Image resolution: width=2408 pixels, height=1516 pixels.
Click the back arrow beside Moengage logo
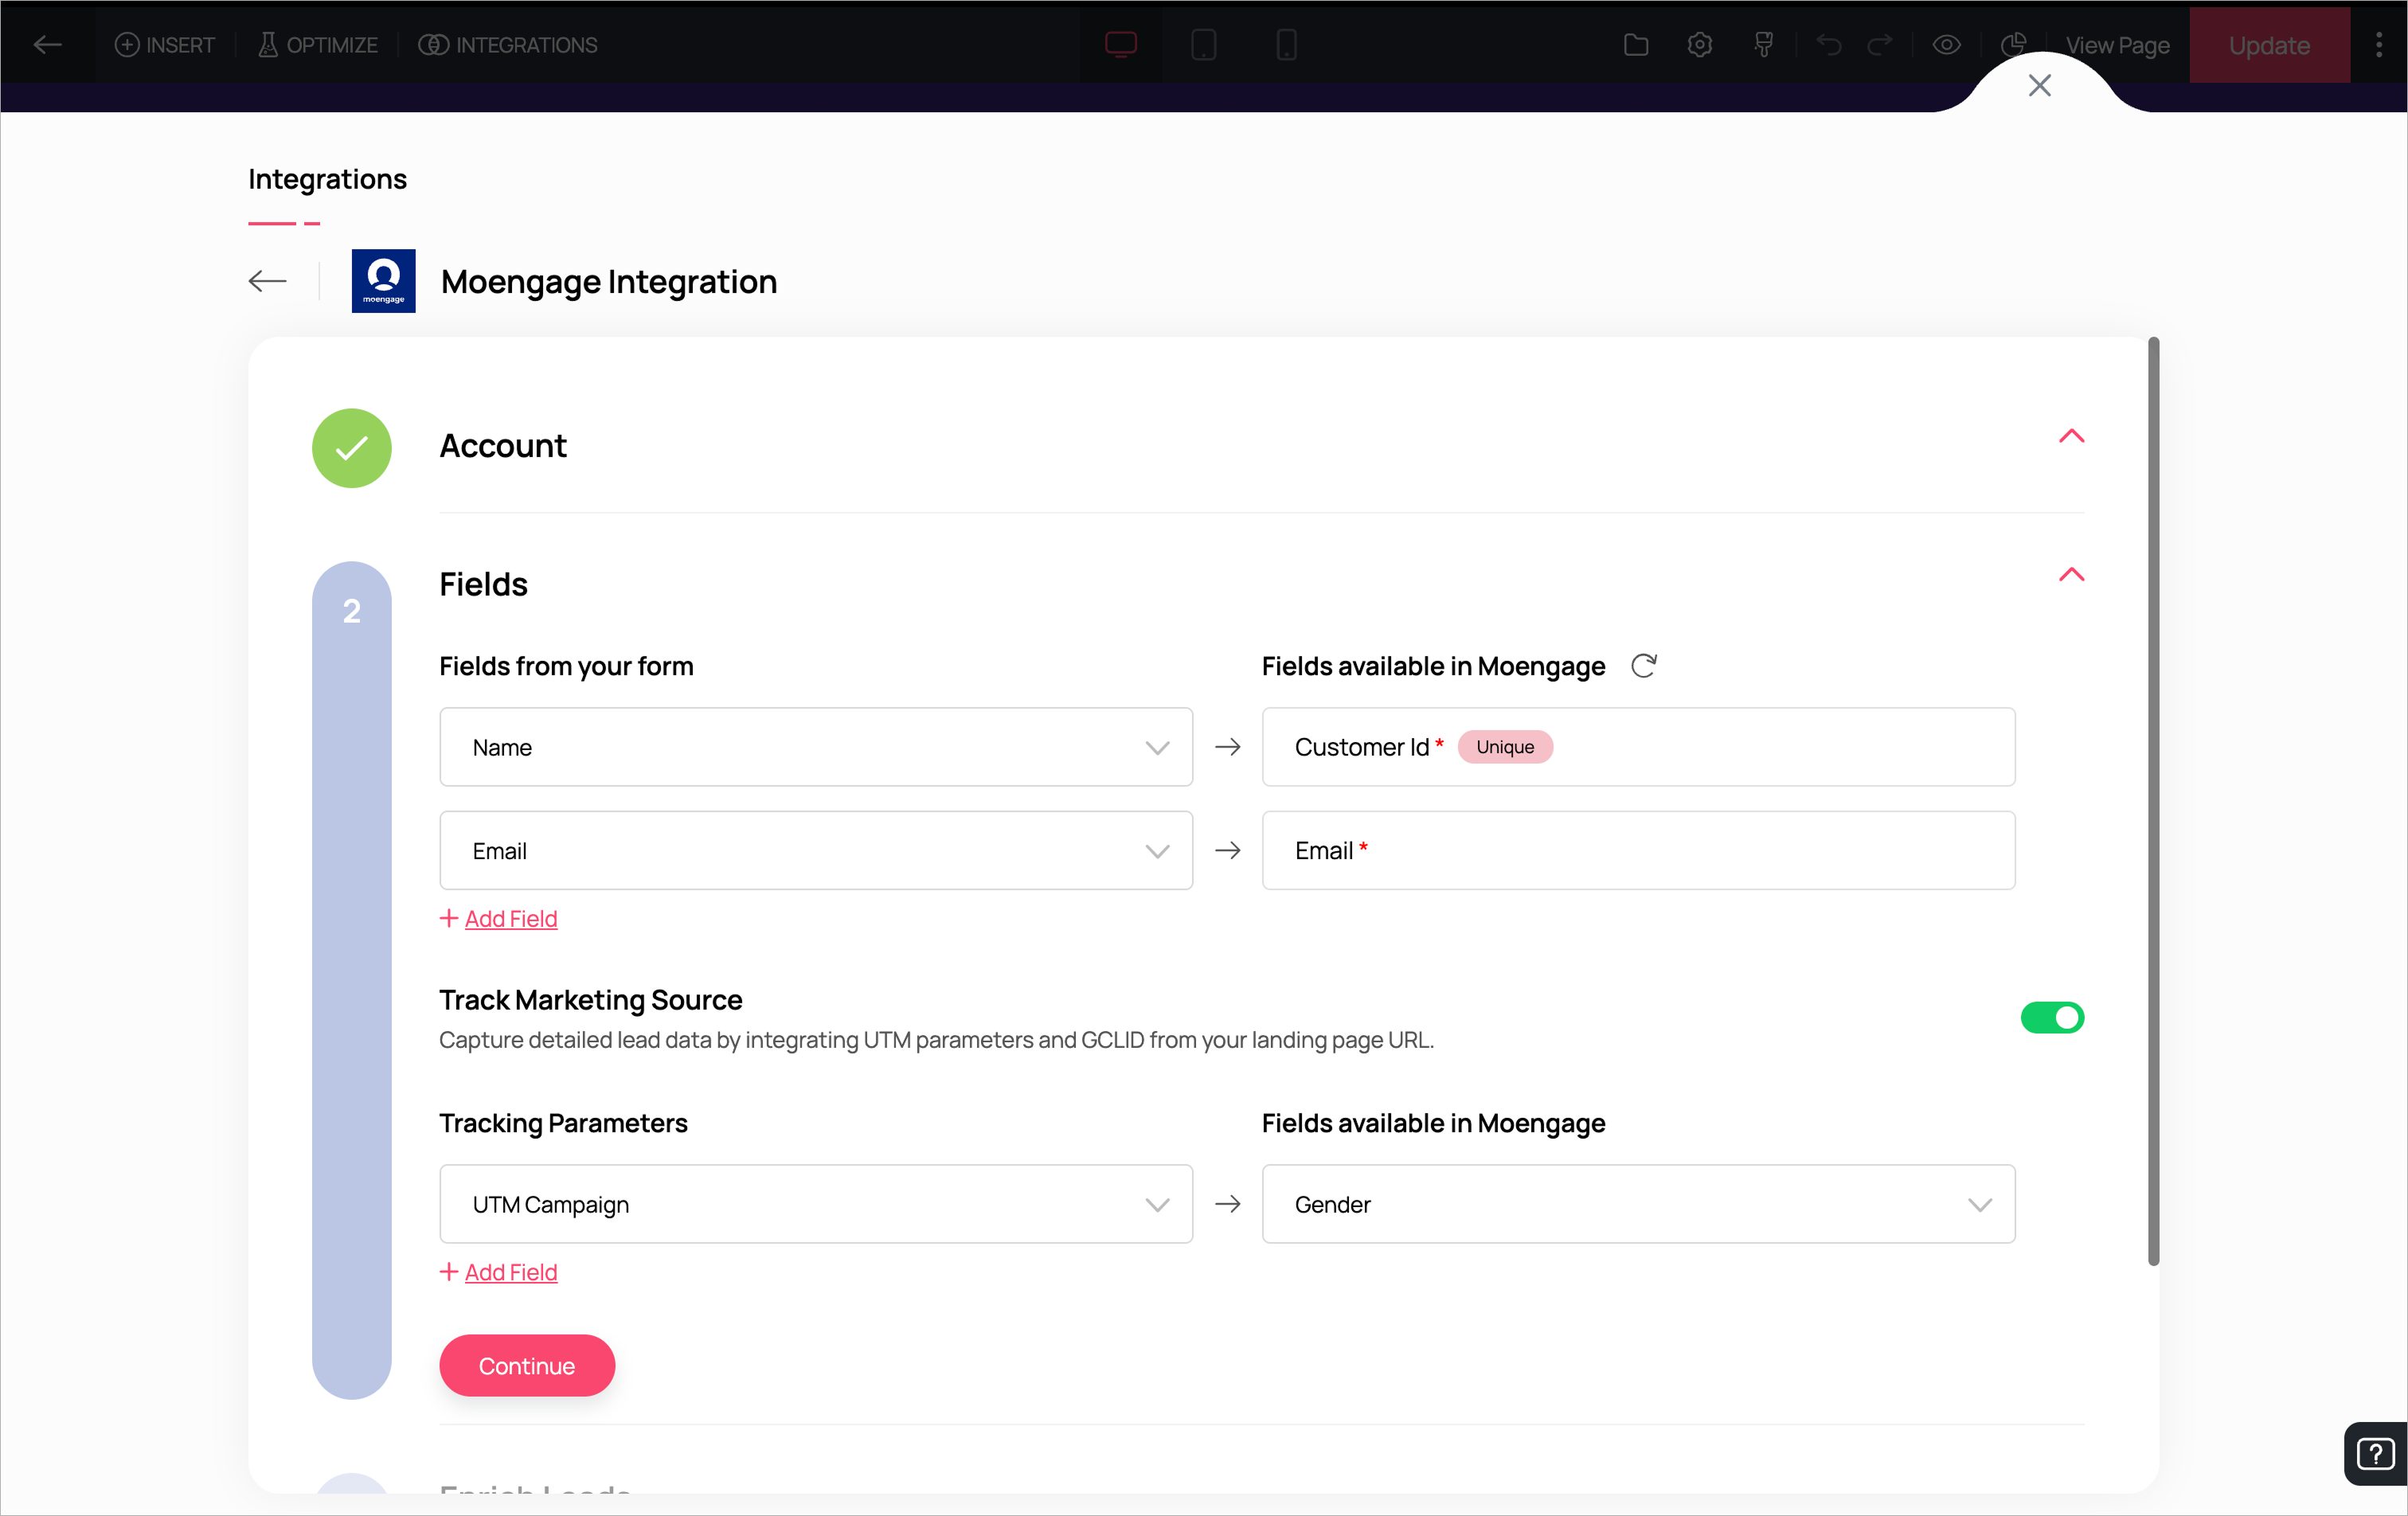267,281
